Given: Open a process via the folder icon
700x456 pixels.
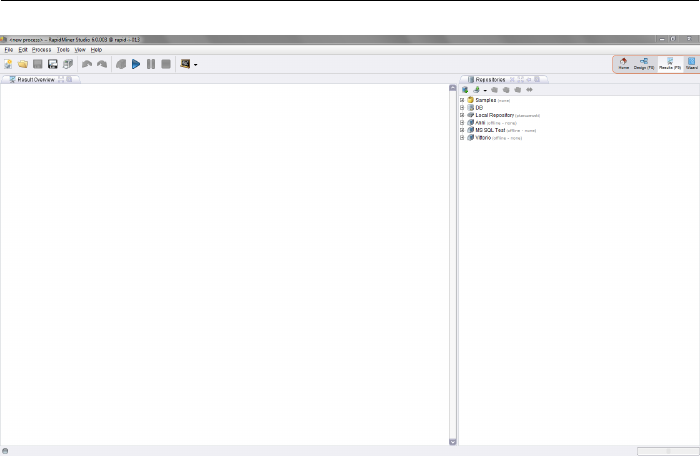Looking at the screenshot, I should 23,64.
